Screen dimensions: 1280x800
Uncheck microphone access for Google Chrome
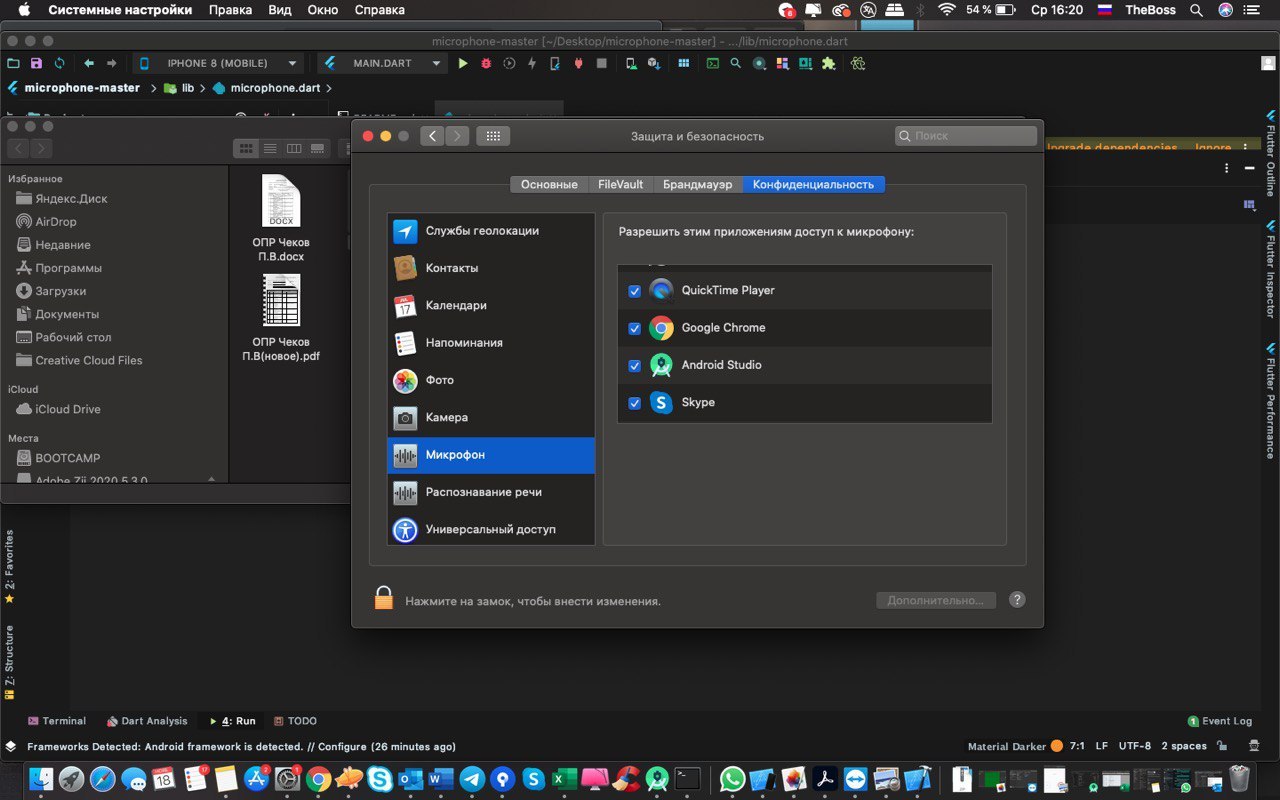634,328
